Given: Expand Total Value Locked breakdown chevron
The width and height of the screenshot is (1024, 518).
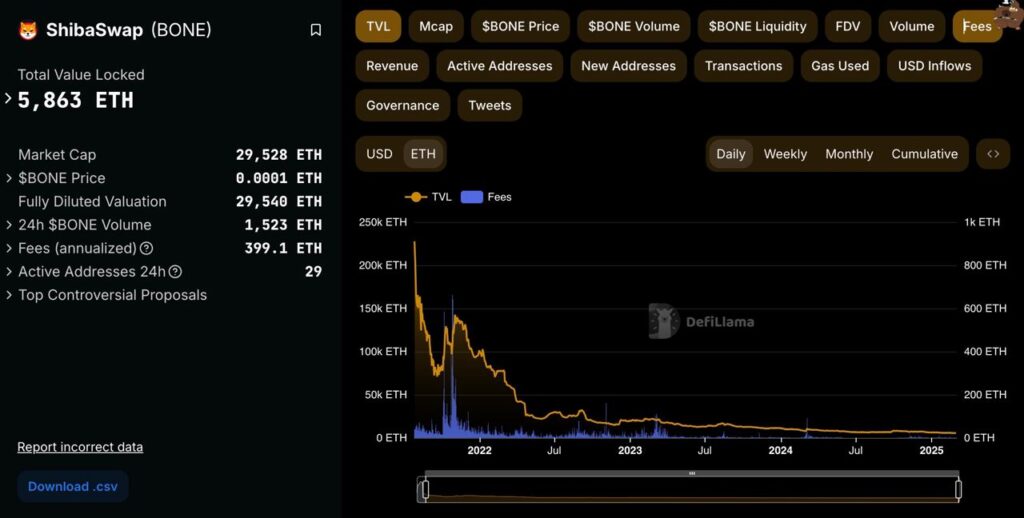Looking at the screenshot, I should (8, 99).
